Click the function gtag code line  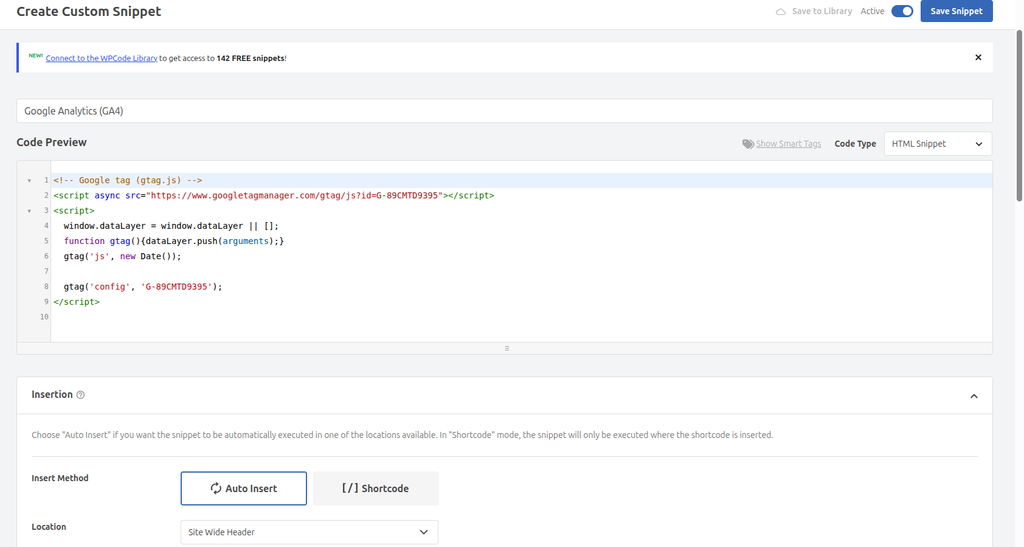coord(174,241)
